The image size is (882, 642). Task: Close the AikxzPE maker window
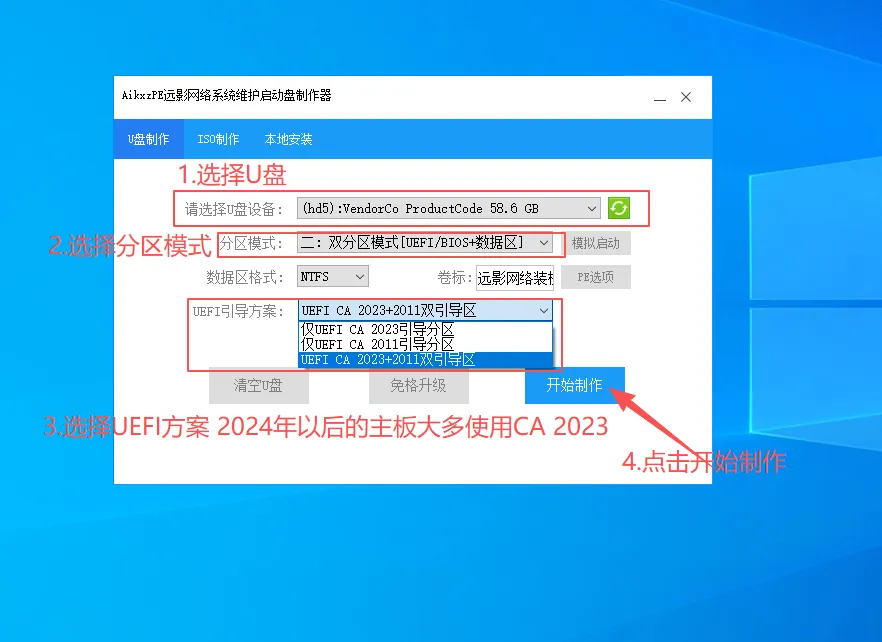click(686, 97)
